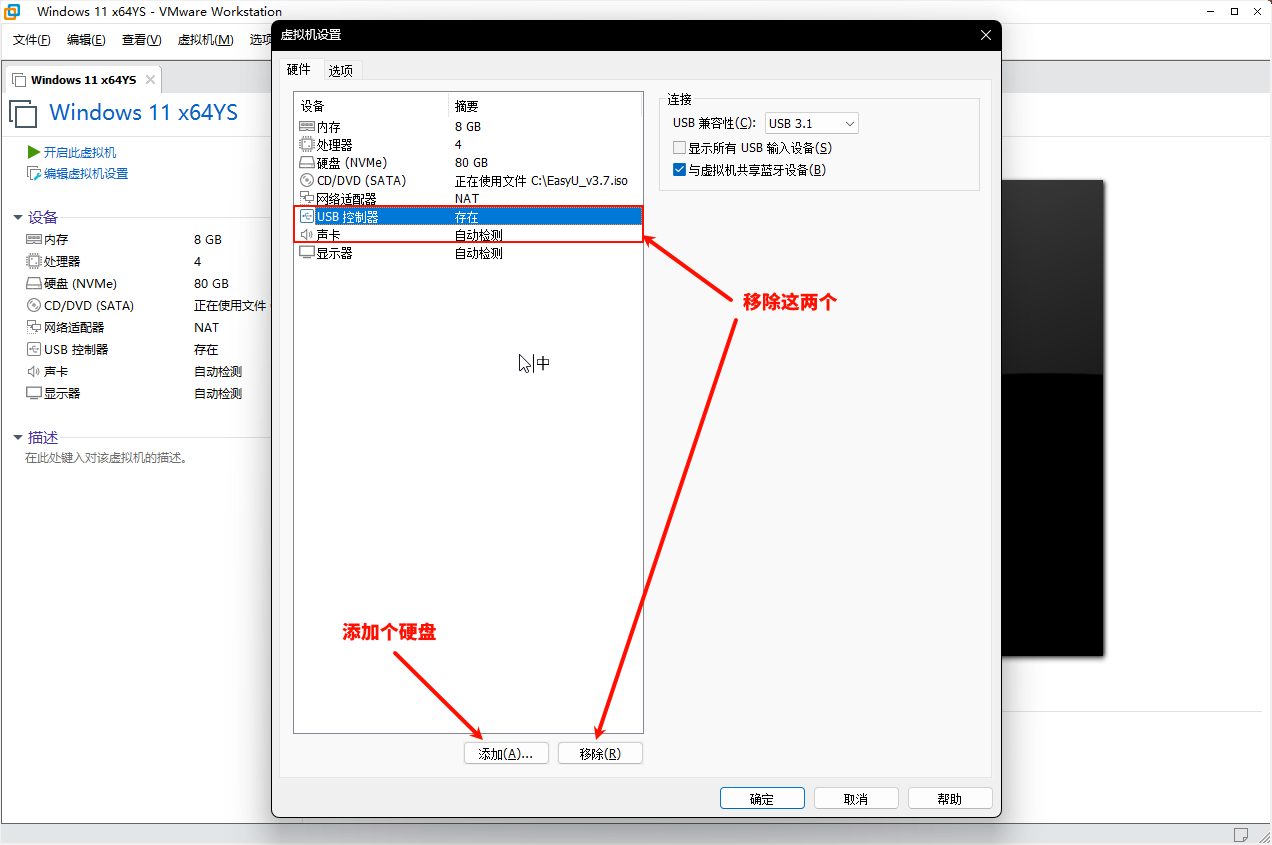Click the 显示器 icon in the main window's device list
This screenshot has height=845, width=1272.
[34, 394]
